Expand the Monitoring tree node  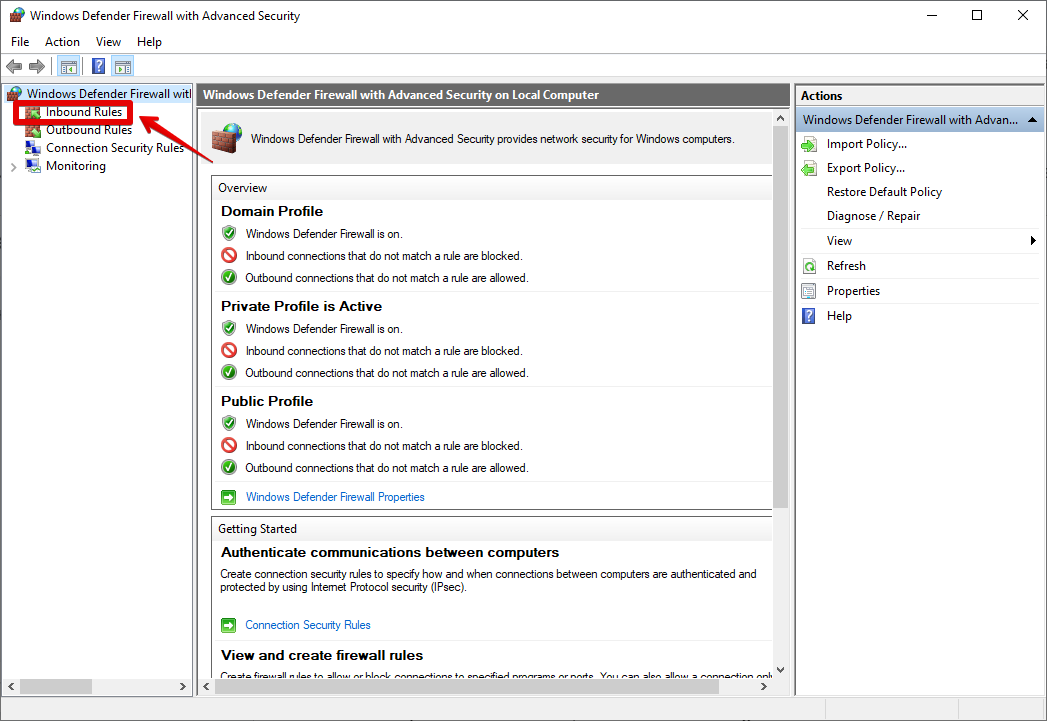pos(13,167)
